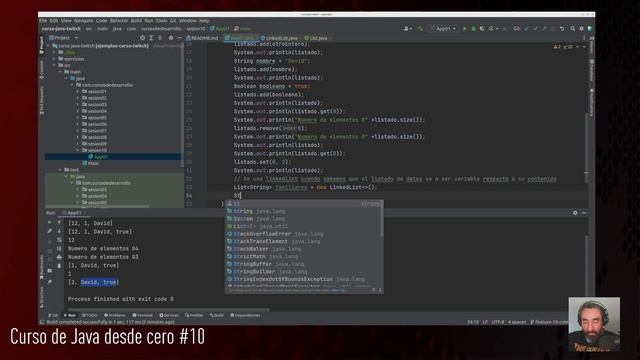Rerun App01 in the Run panel
Screen dimensions: 640x360
(x=50, y=222)
